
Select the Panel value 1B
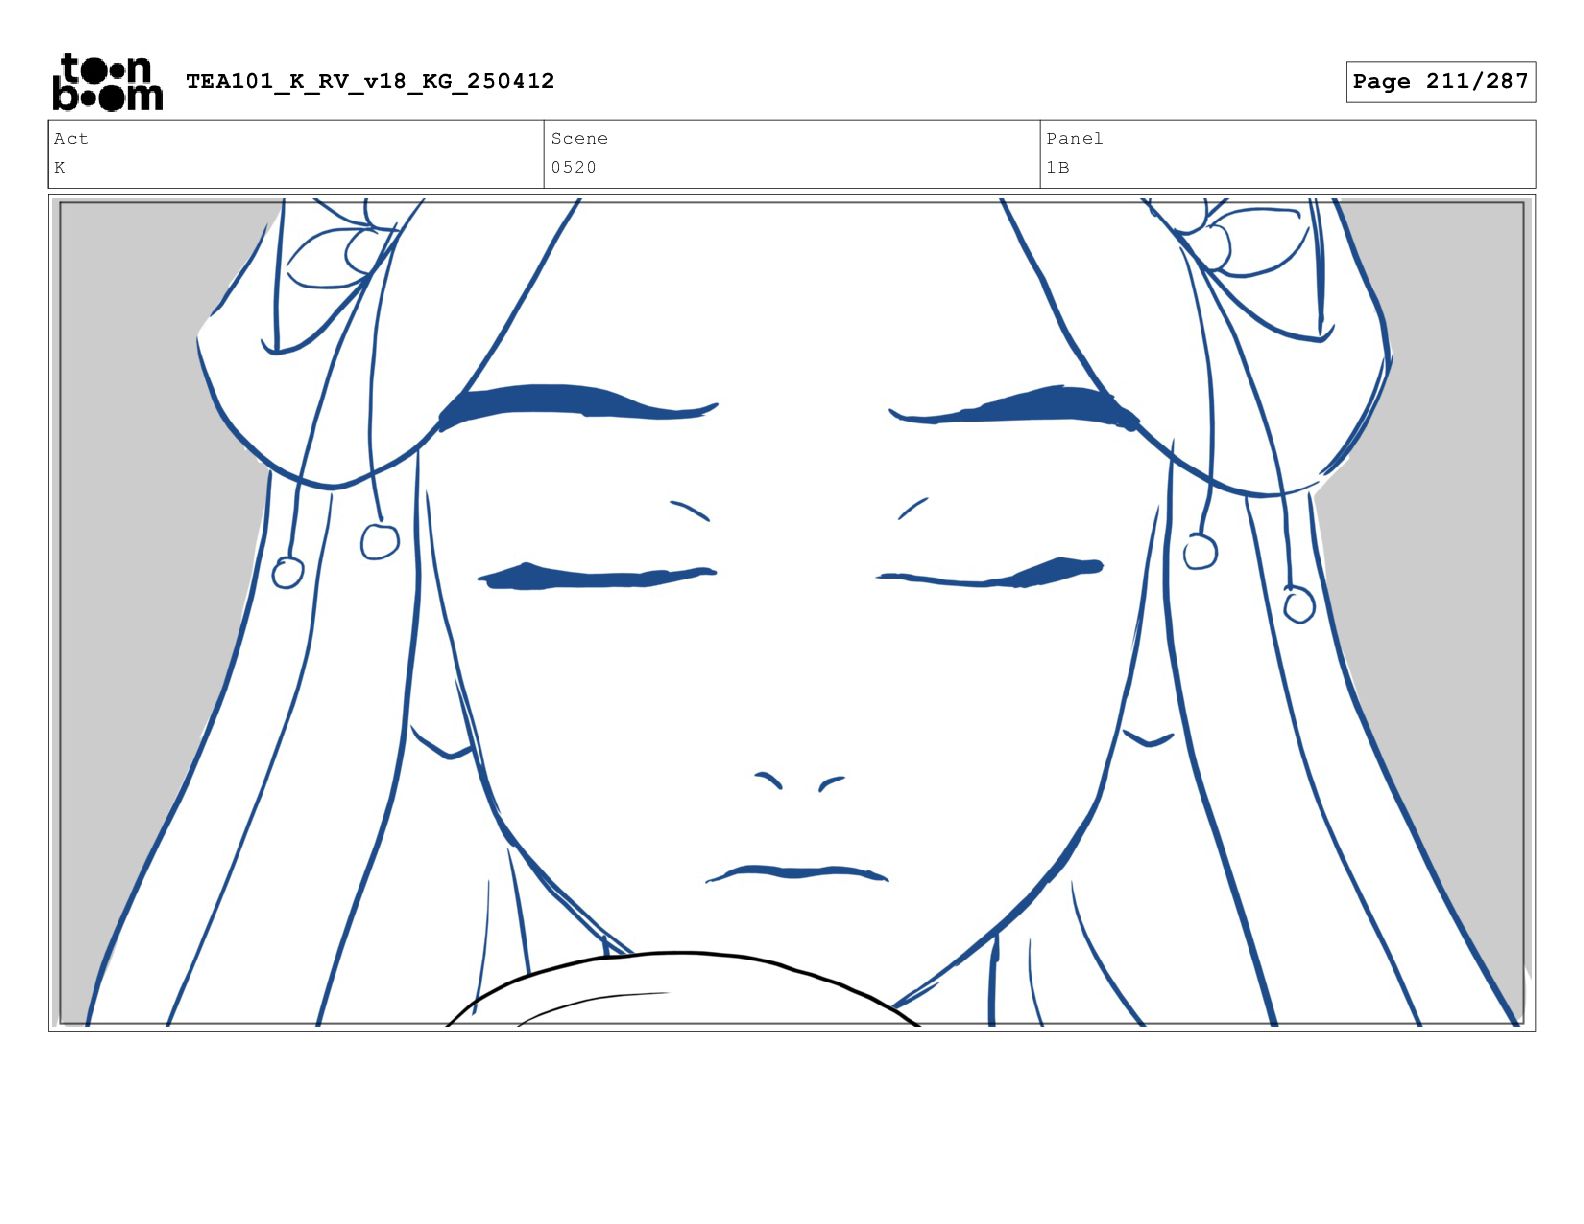click(1058, 168)
